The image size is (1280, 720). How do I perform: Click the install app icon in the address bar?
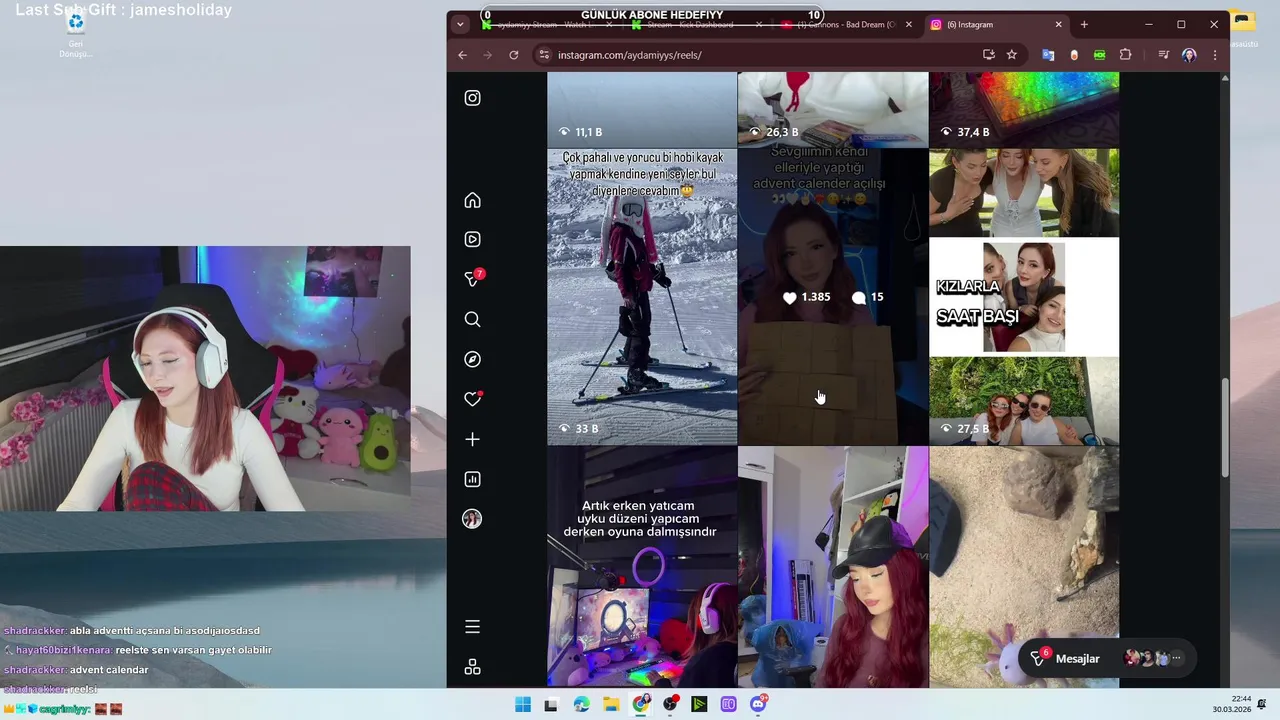(988, 55)
